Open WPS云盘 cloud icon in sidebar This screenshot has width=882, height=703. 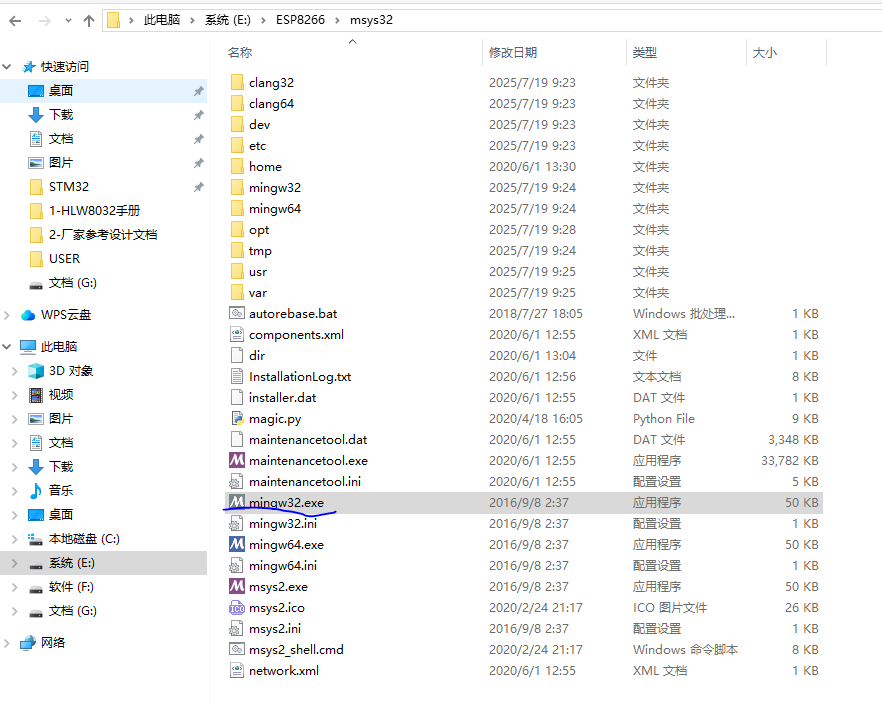tap(28, 314)
